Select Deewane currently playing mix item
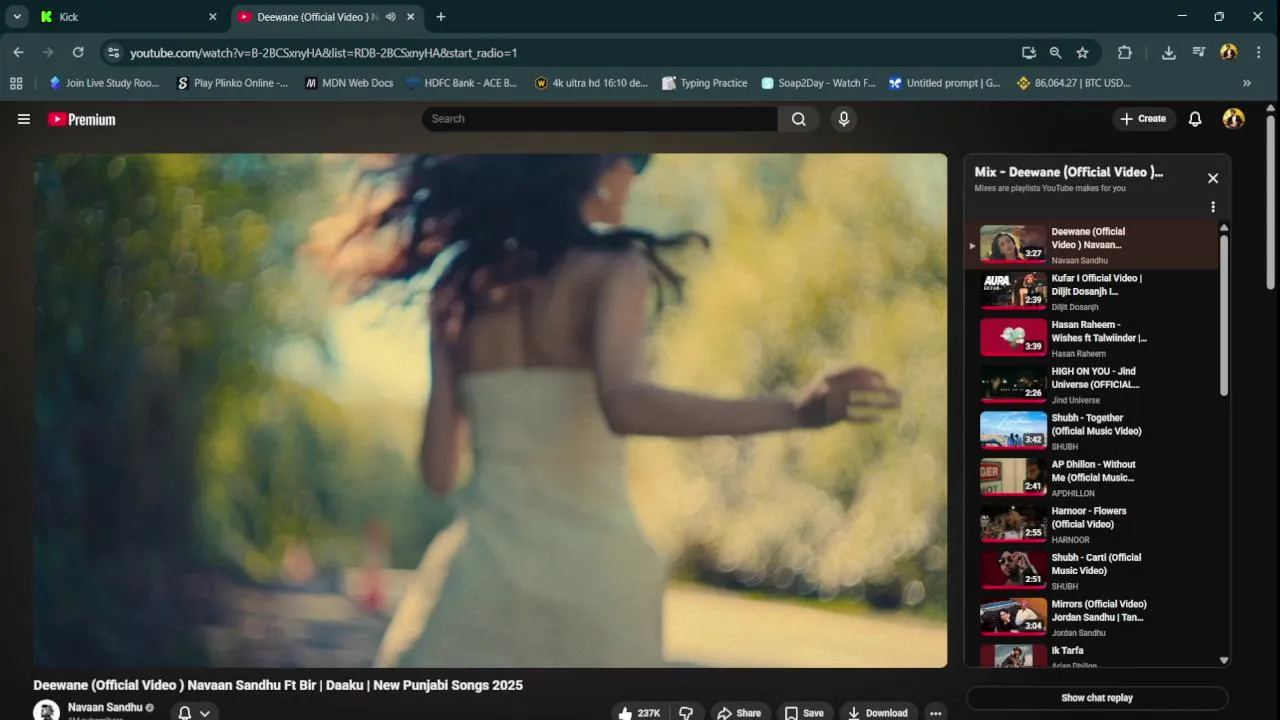 [1092, 245]
